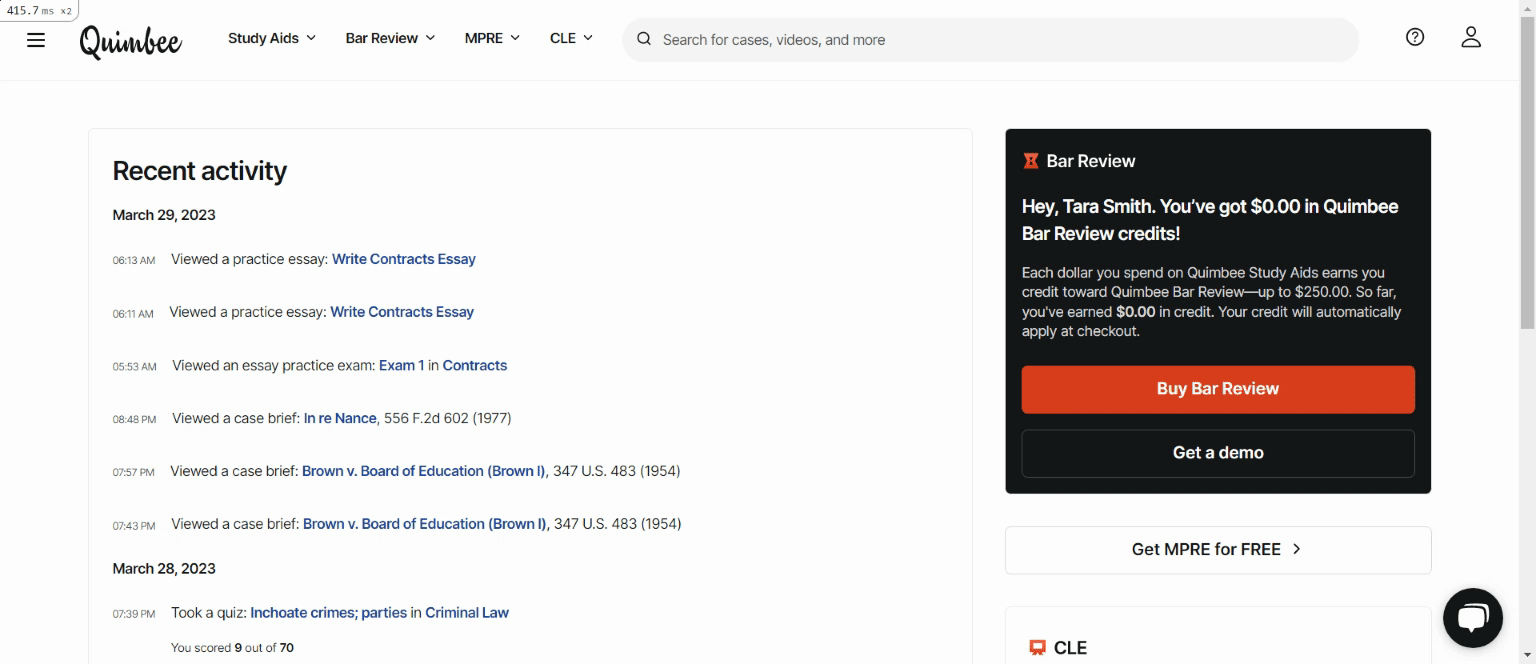Click the CLE card heading text

(1070, 648)
